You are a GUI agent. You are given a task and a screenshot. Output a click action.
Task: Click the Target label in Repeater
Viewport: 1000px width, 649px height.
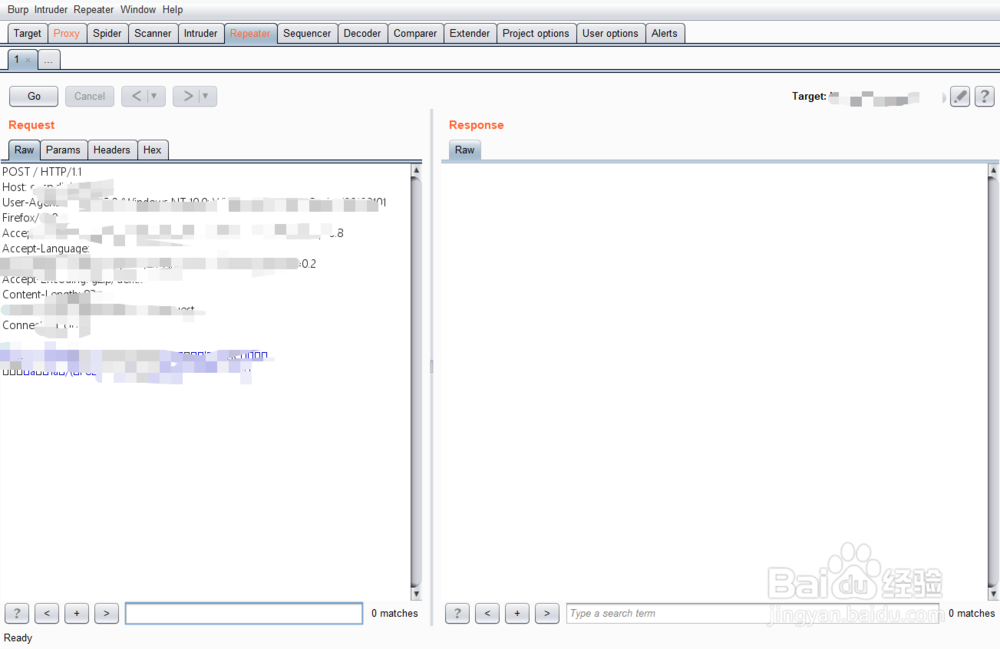point(809,96)
